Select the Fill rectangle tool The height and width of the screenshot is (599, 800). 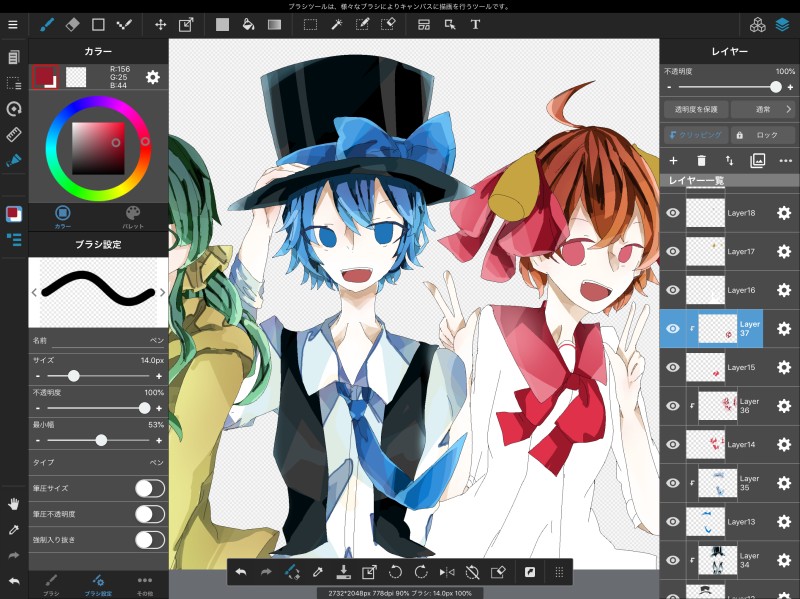(x=222, y=24)
